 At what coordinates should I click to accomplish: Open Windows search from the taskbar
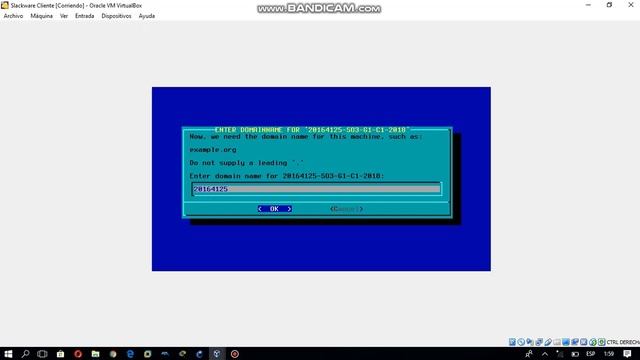[x=25, y=354]
